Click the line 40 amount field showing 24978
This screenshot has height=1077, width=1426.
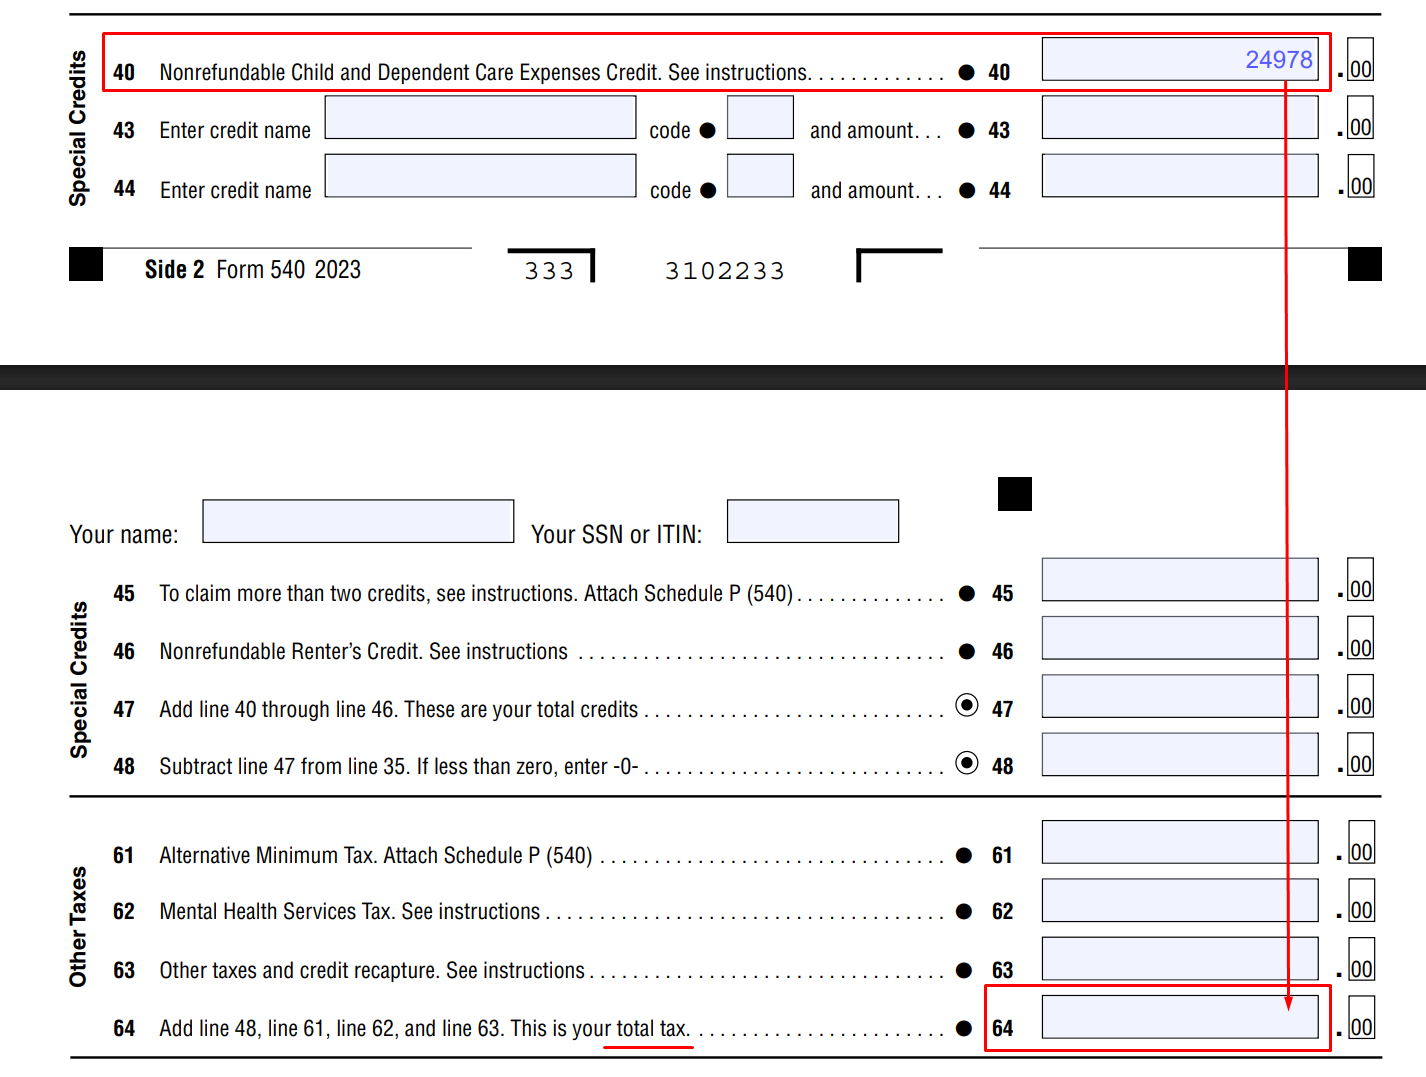[x=1180, y=59]
